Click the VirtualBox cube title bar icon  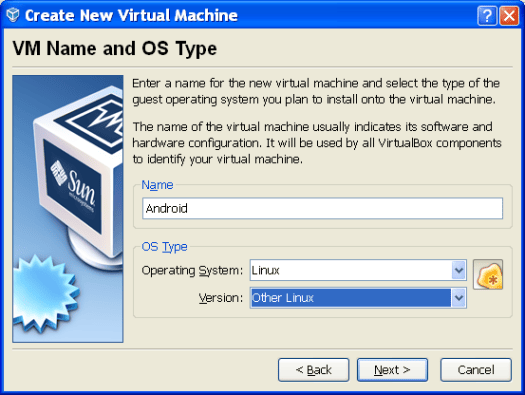pyautogui.click(x=13, y=15)
